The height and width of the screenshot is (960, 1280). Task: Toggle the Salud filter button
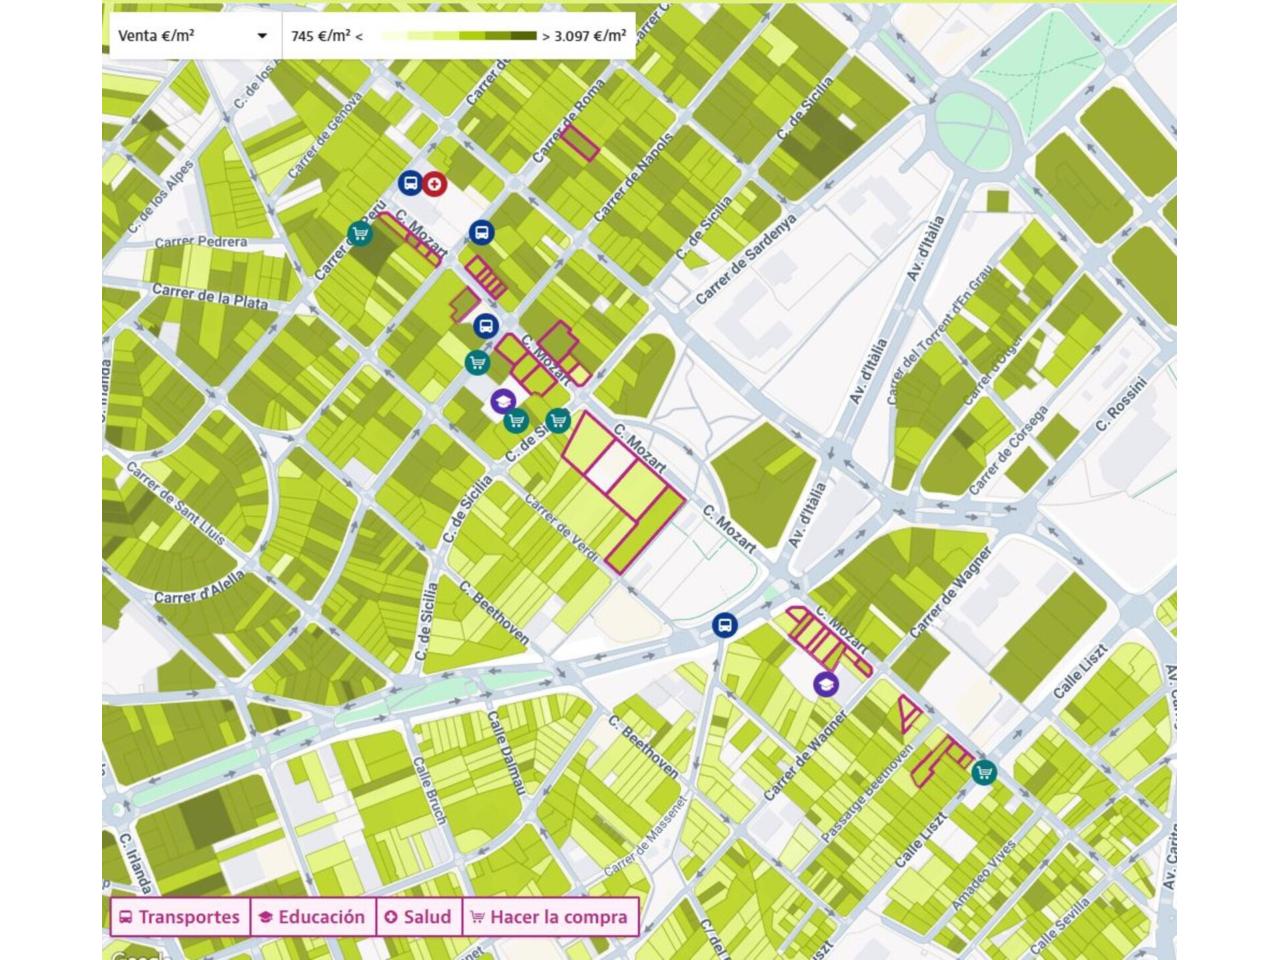[419, 917]
